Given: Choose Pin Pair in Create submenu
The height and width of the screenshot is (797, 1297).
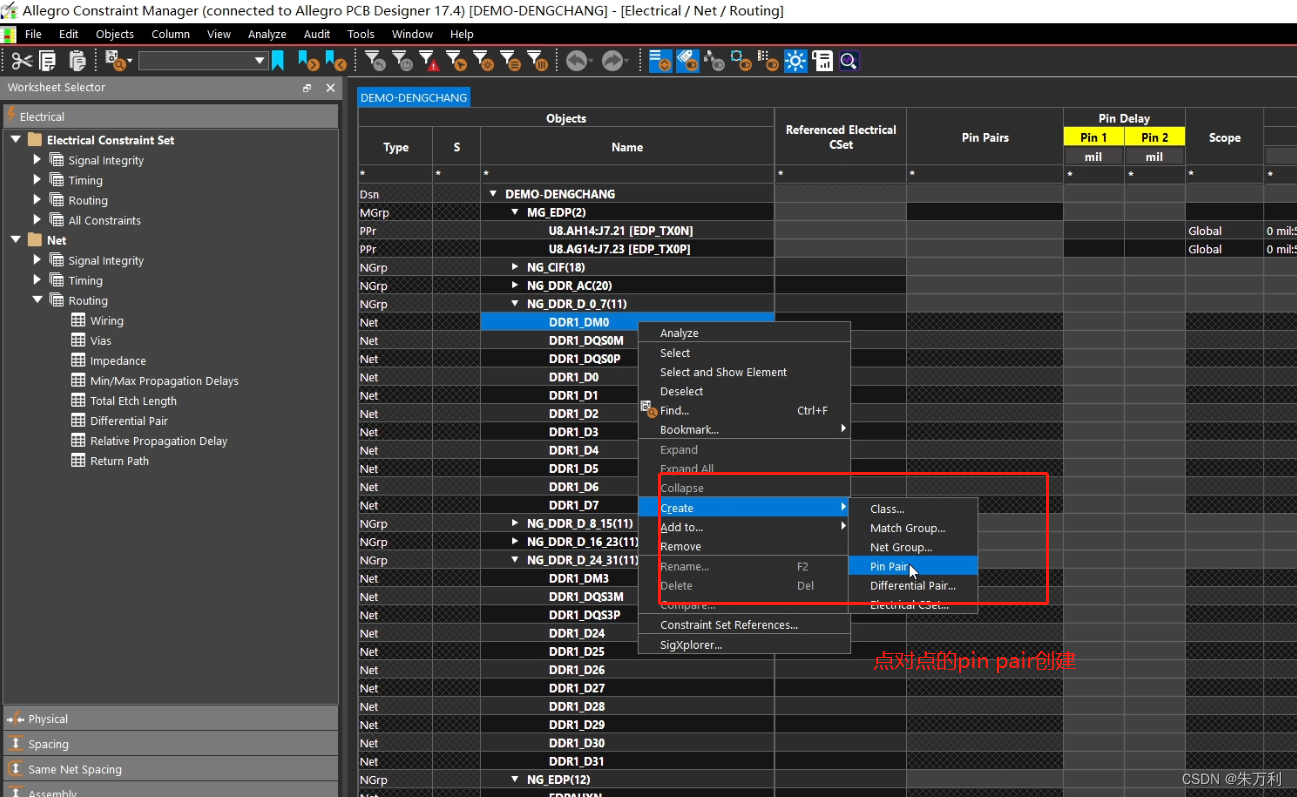Looking at the screenshot, I should [x=912, y=566].
